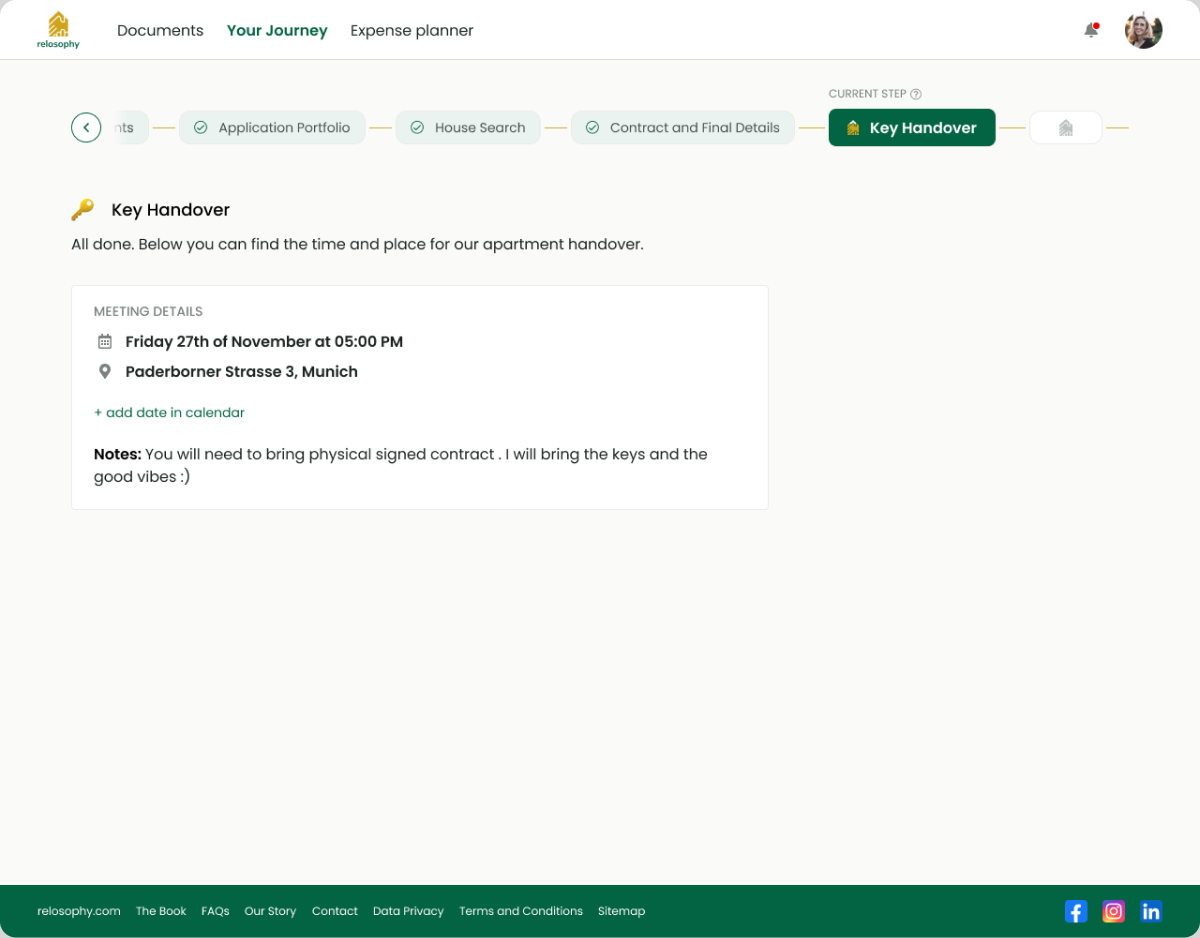This screenshot has width=1200, height=938.
Task: Select the House Search step
Action: click(468, 128)
